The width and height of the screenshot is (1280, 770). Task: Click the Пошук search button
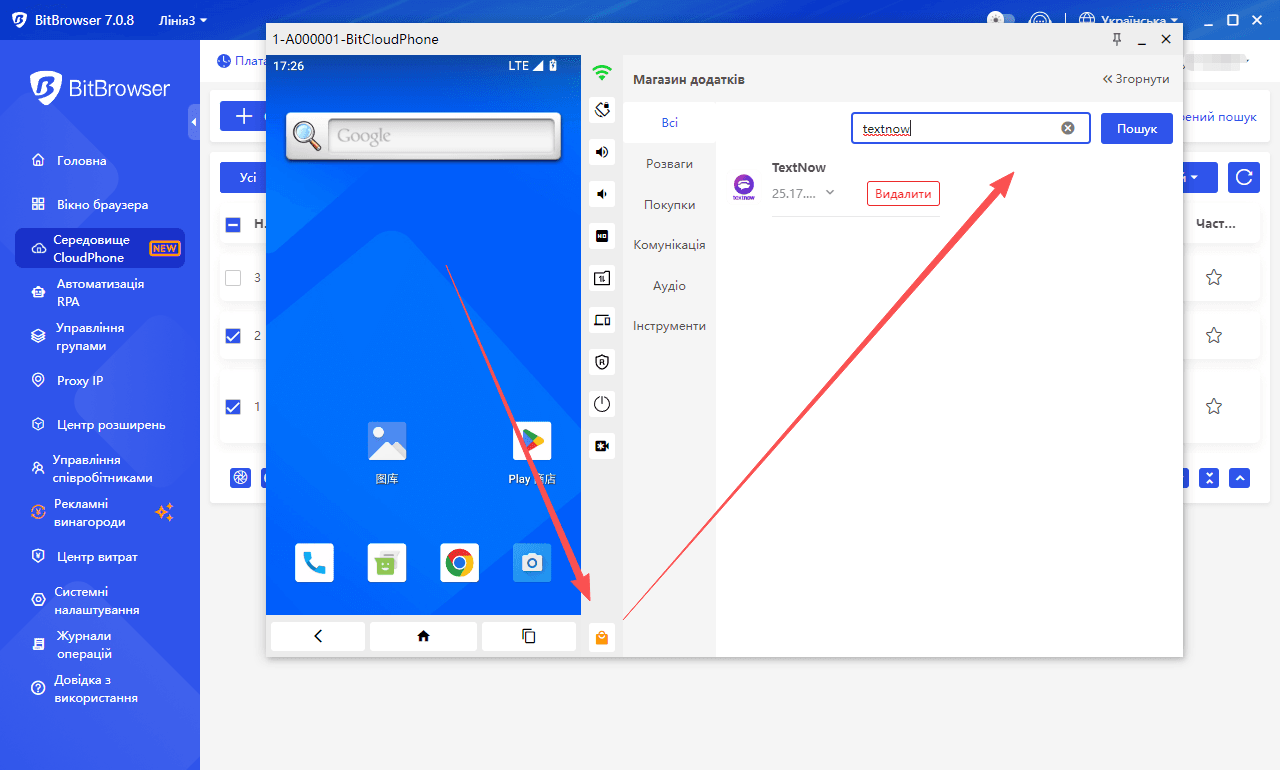[1136, 129]
